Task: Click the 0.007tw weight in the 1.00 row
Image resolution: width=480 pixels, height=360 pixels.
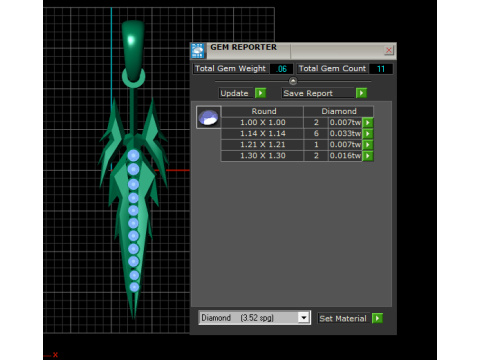Action: click(345, 123)
